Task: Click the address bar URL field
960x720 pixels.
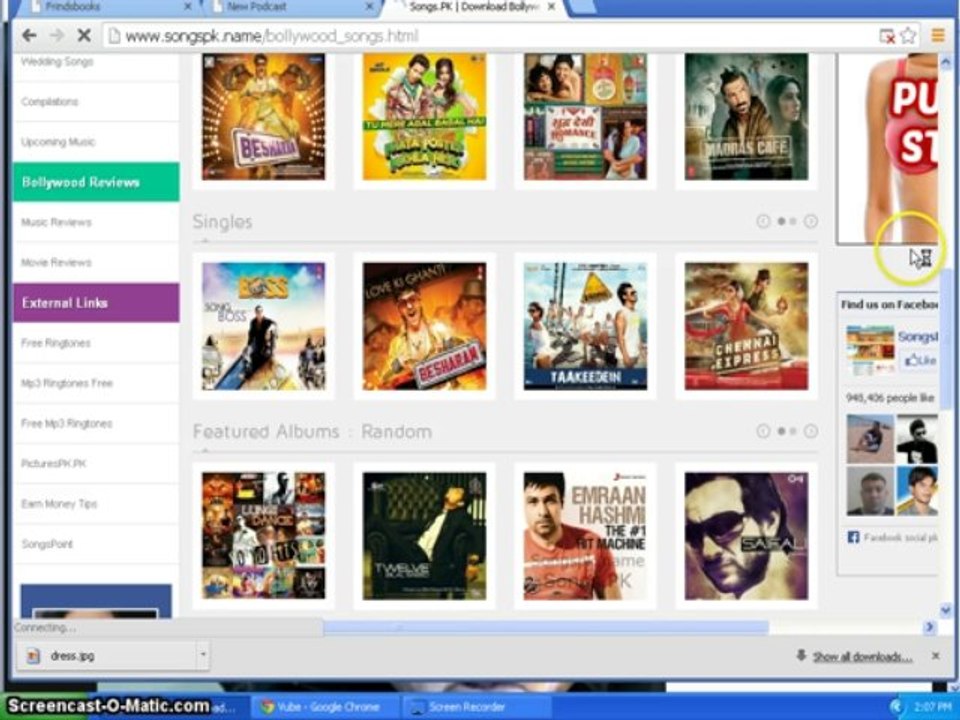Action: tap(490, 36)
